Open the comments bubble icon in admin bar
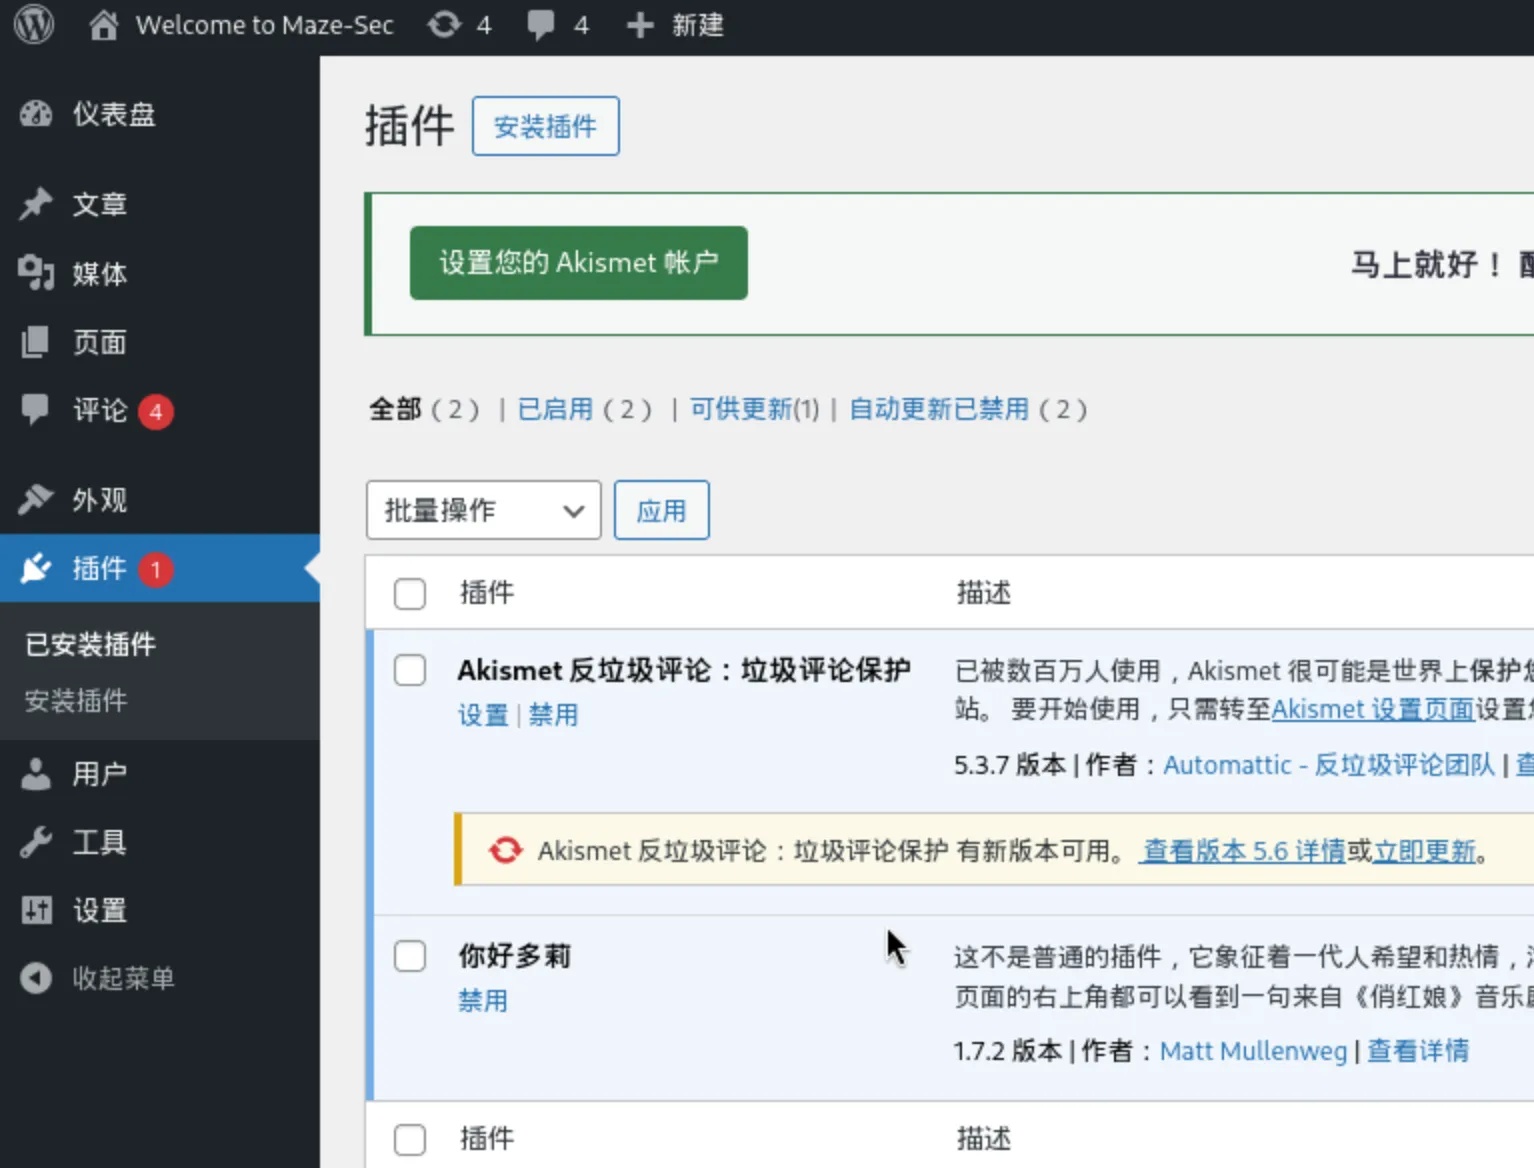Viewport: 1534px width, 1168px height. tap(541, 25)
